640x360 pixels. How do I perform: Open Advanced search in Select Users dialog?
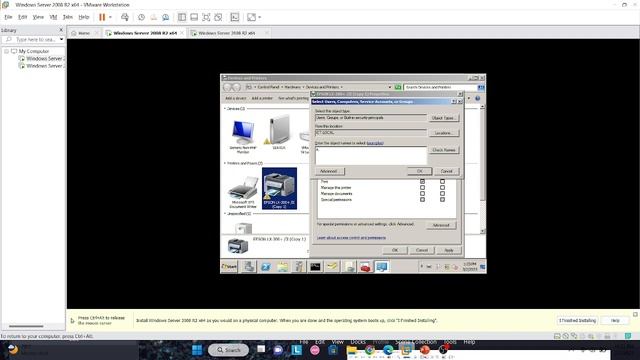329,171
